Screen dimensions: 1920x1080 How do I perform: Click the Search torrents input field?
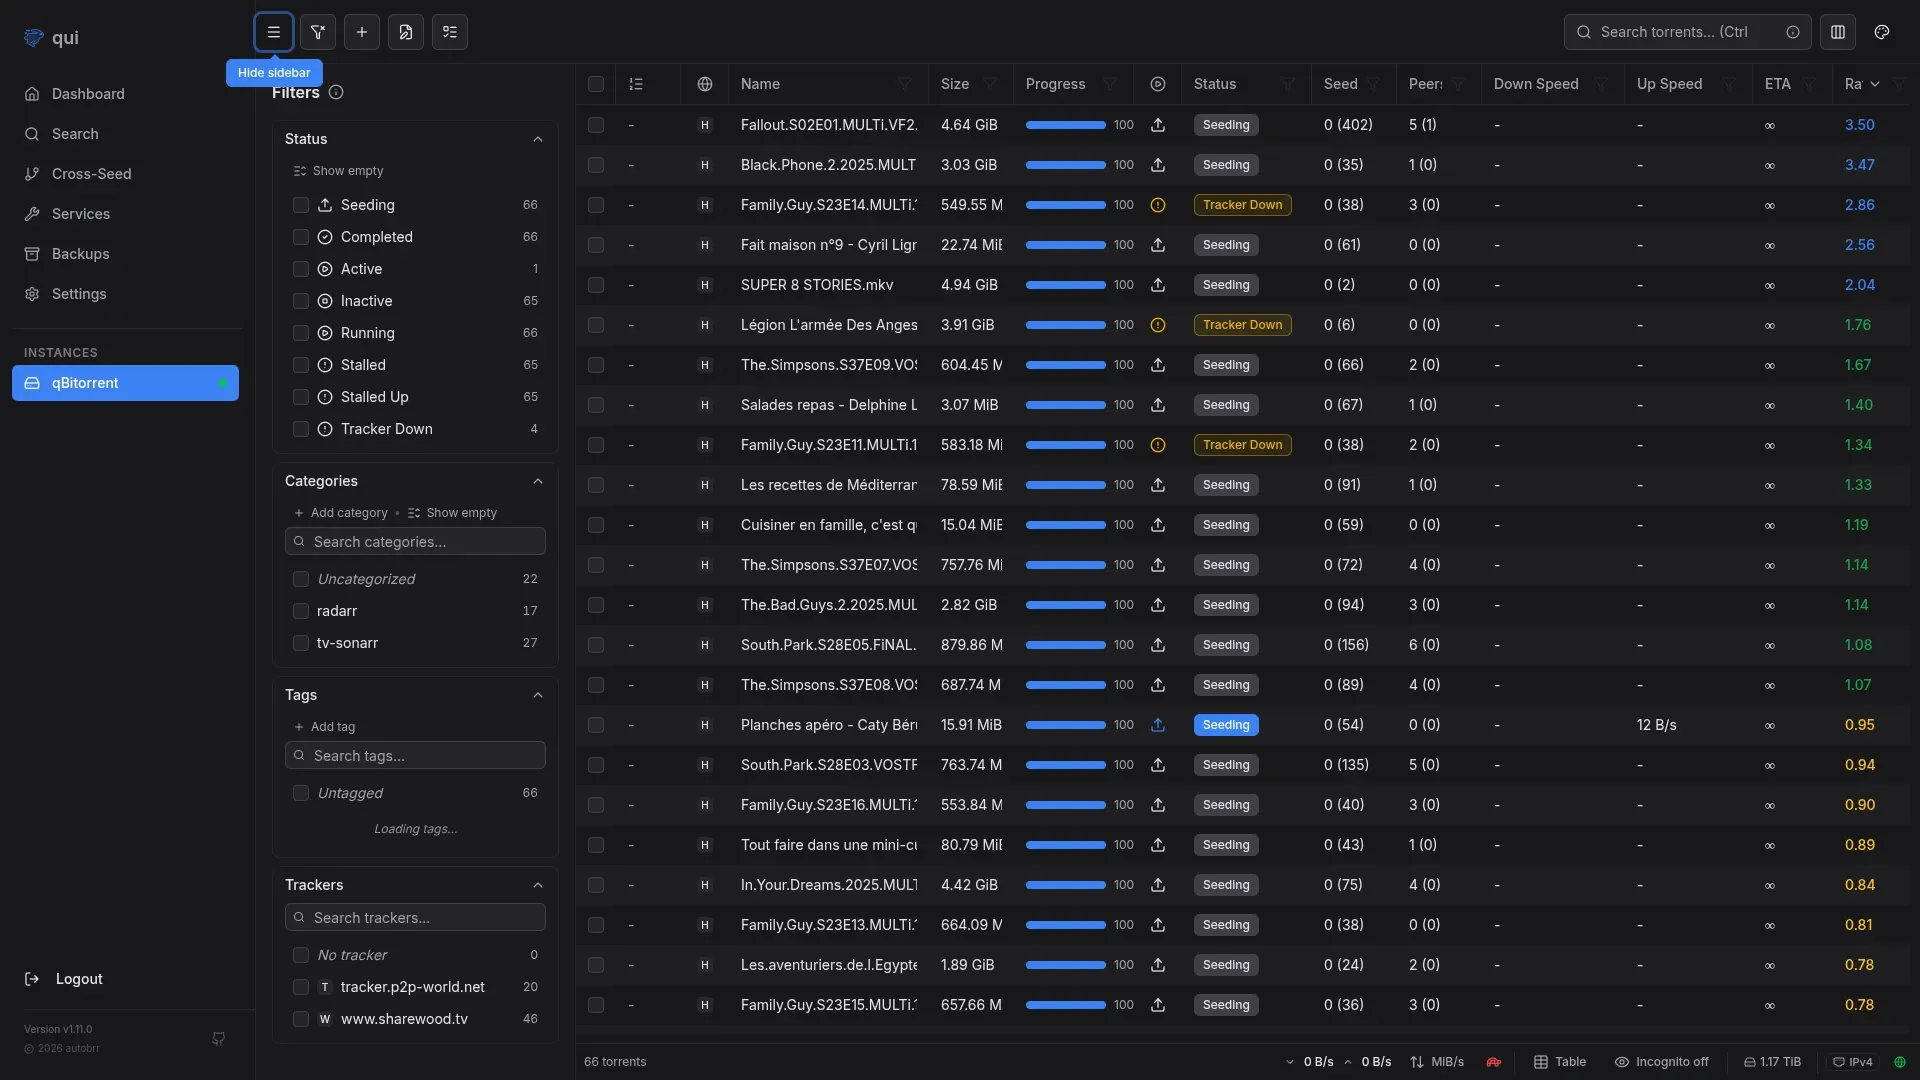pos(1674,32)
